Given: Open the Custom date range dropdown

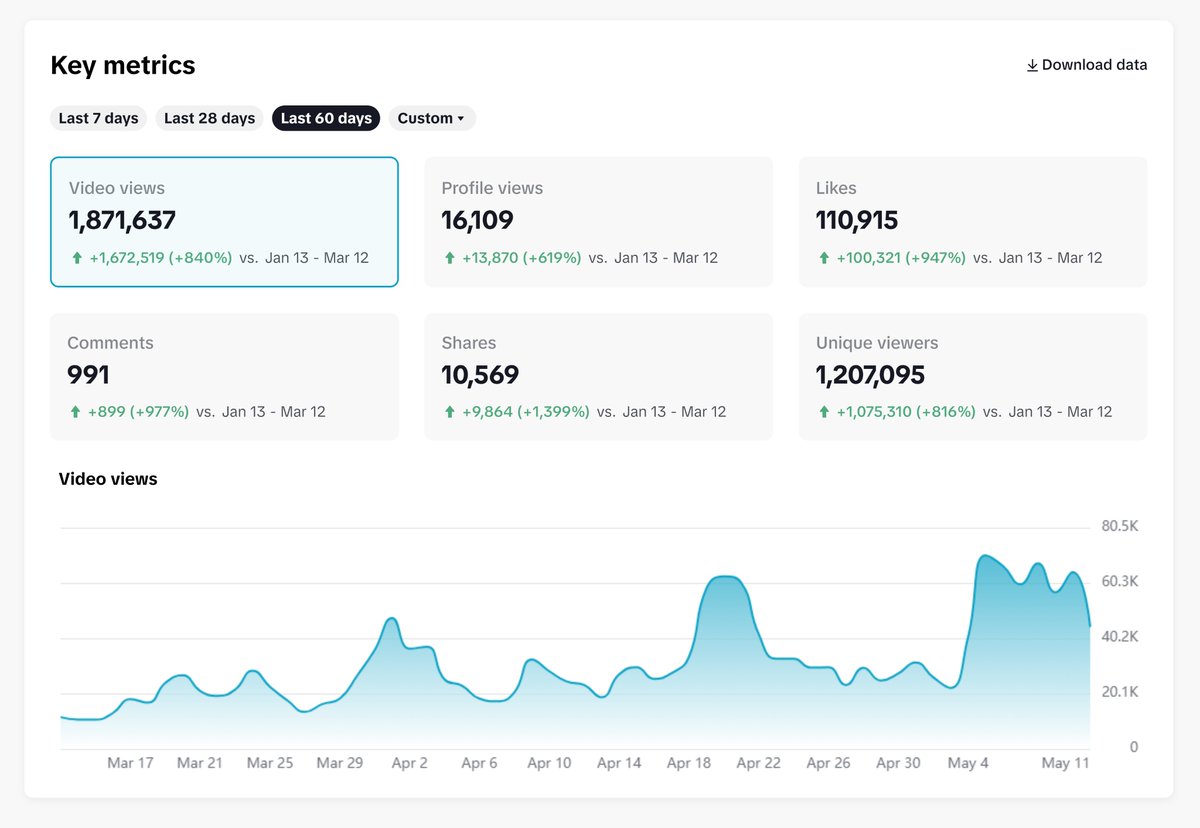Looking at the screenshot, I should pyautogui.click(x=432, y=118).
